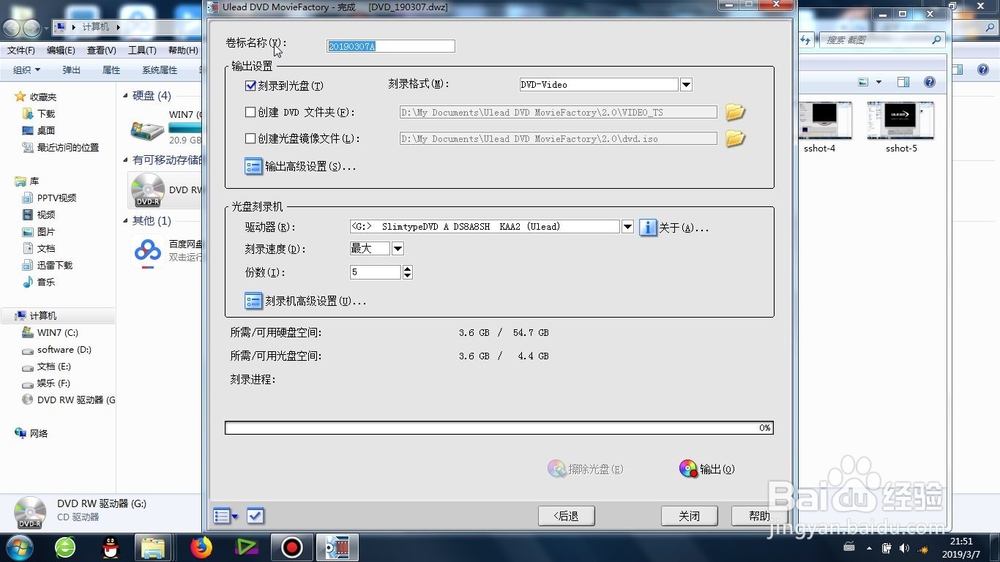Open folder browser for disc image file
This screenshot has height=562, width=1000.
coord(735,138)
